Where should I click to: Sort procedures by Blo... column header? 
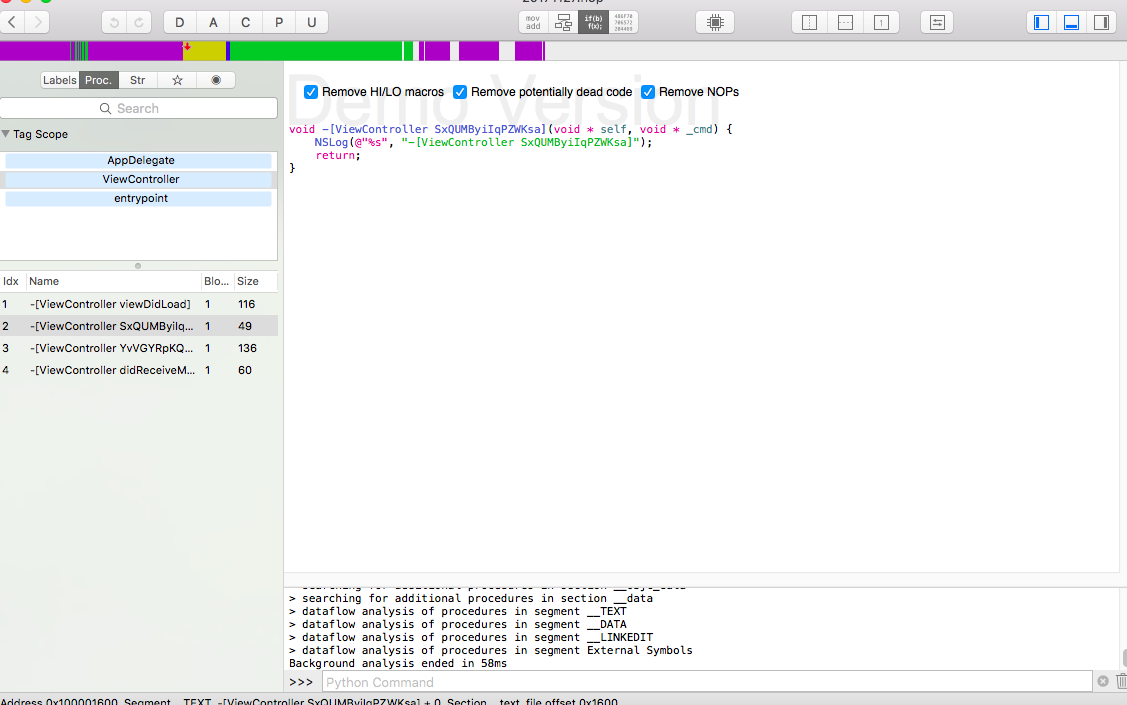coord(217,281)
